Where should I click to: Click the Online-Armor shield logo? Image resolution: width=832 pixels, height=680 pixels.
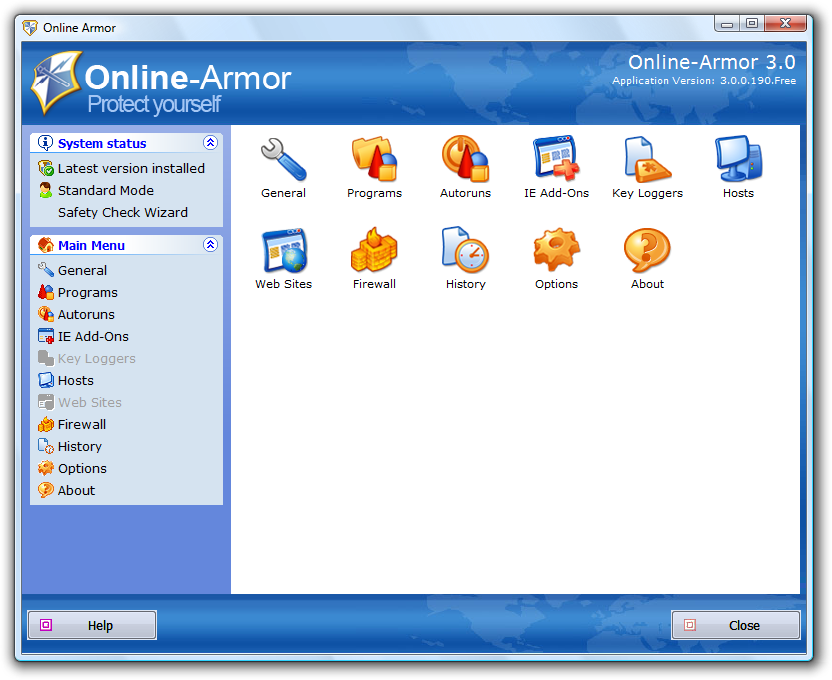tap(56, 82)
